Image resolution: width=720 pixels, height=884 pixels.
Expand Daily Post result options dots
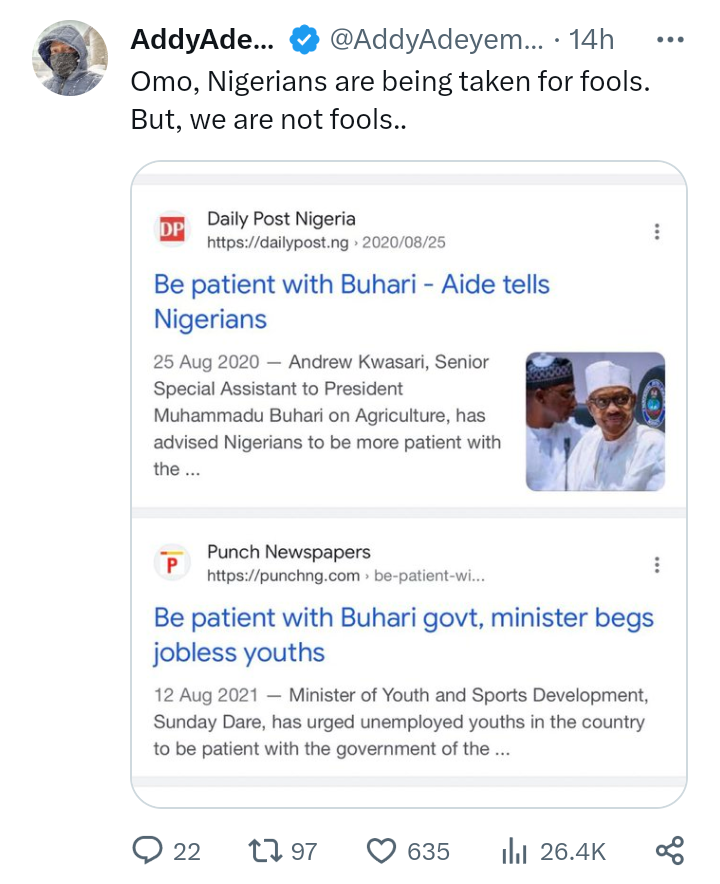click(x=657, y=232)
